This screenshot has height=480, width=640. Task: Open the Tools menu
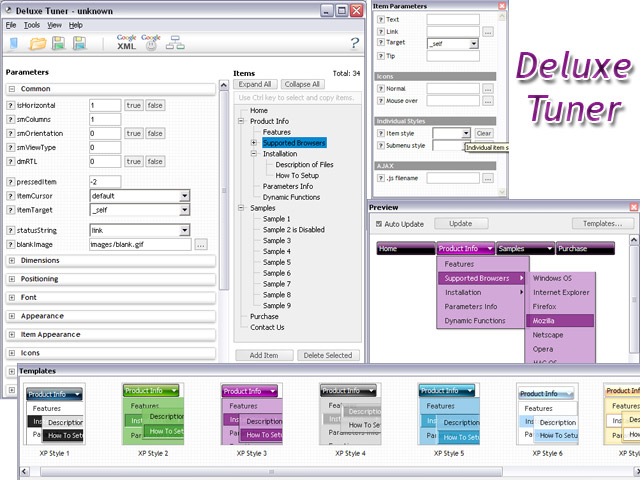click(x=32, y=24)
